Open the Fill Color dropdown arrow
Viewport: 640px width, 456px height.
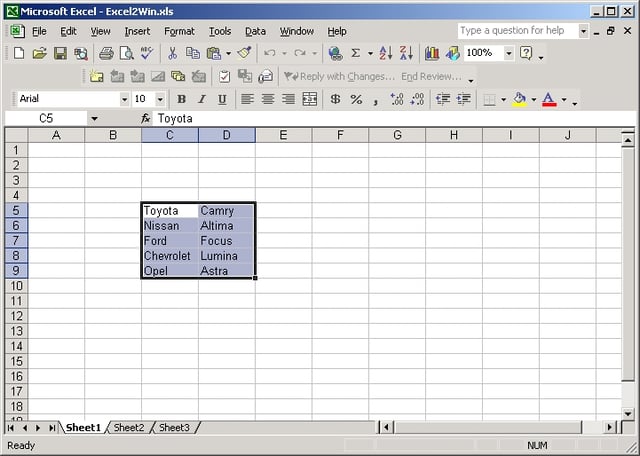pos(533,99)
